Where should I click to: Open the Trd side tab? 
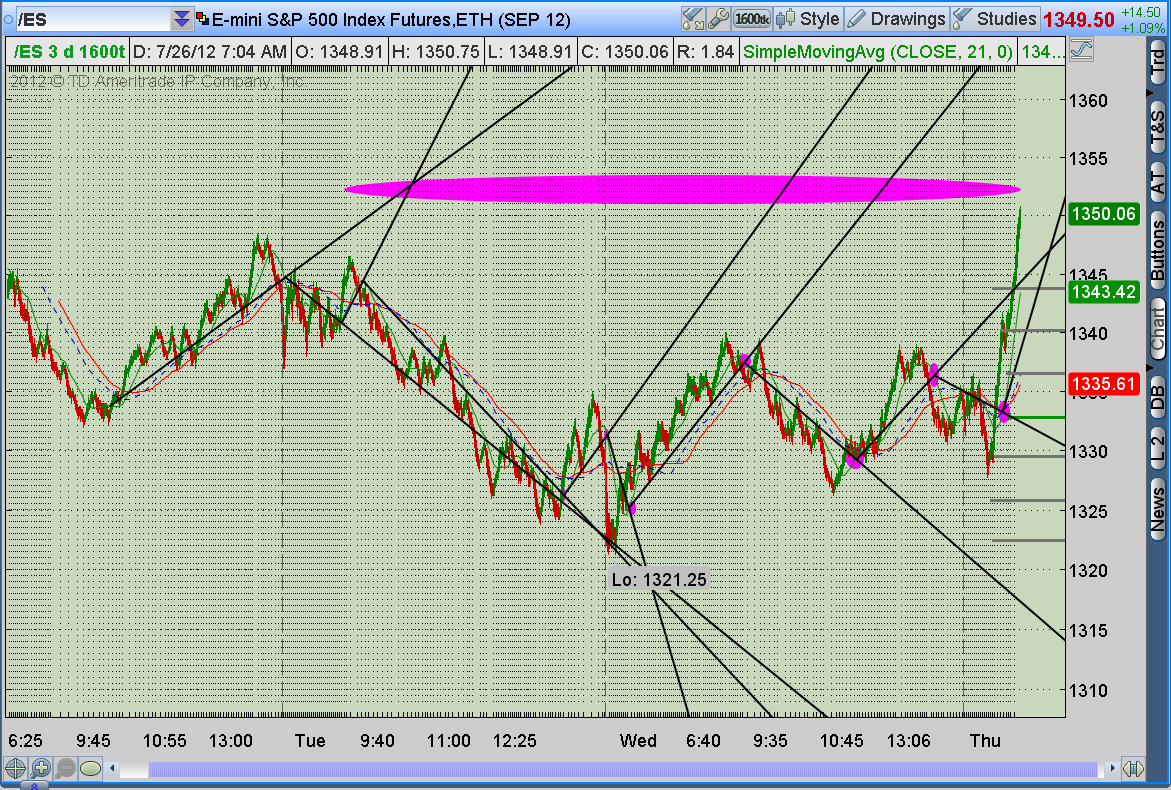1157,62
